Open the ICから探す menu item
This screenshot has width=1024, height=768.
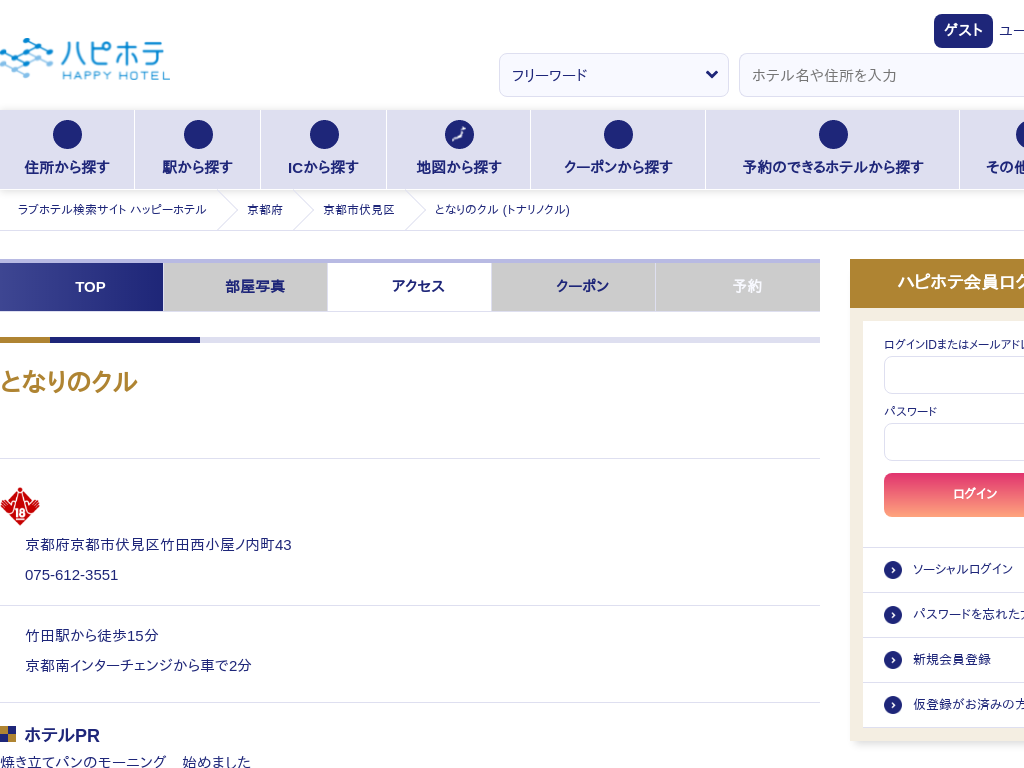(x=324, y=150)
